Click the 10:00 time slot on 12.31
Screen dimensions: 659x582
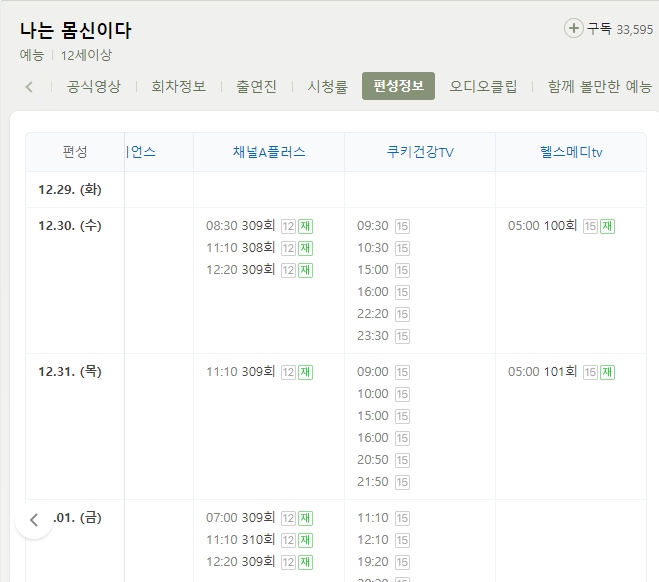(373, 393)
